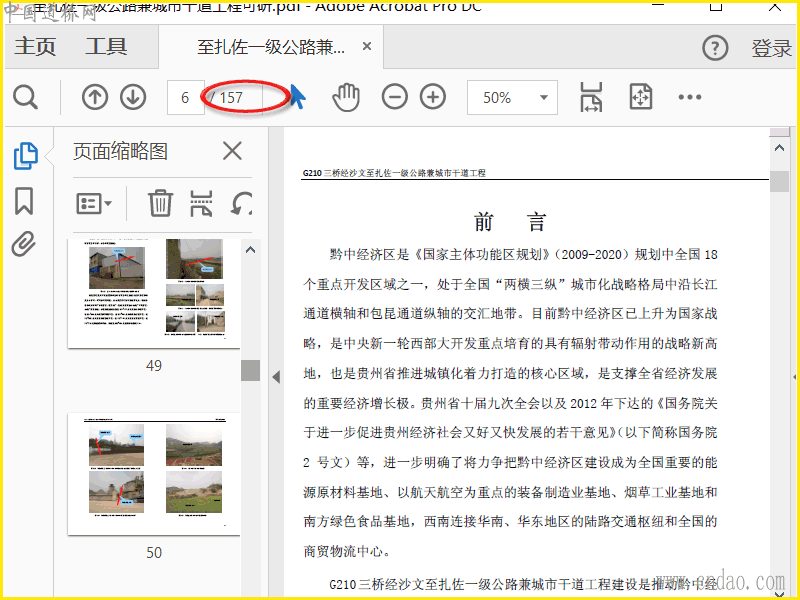
Task: Close the 页面缩略图 panel
Action: [232, 151]
